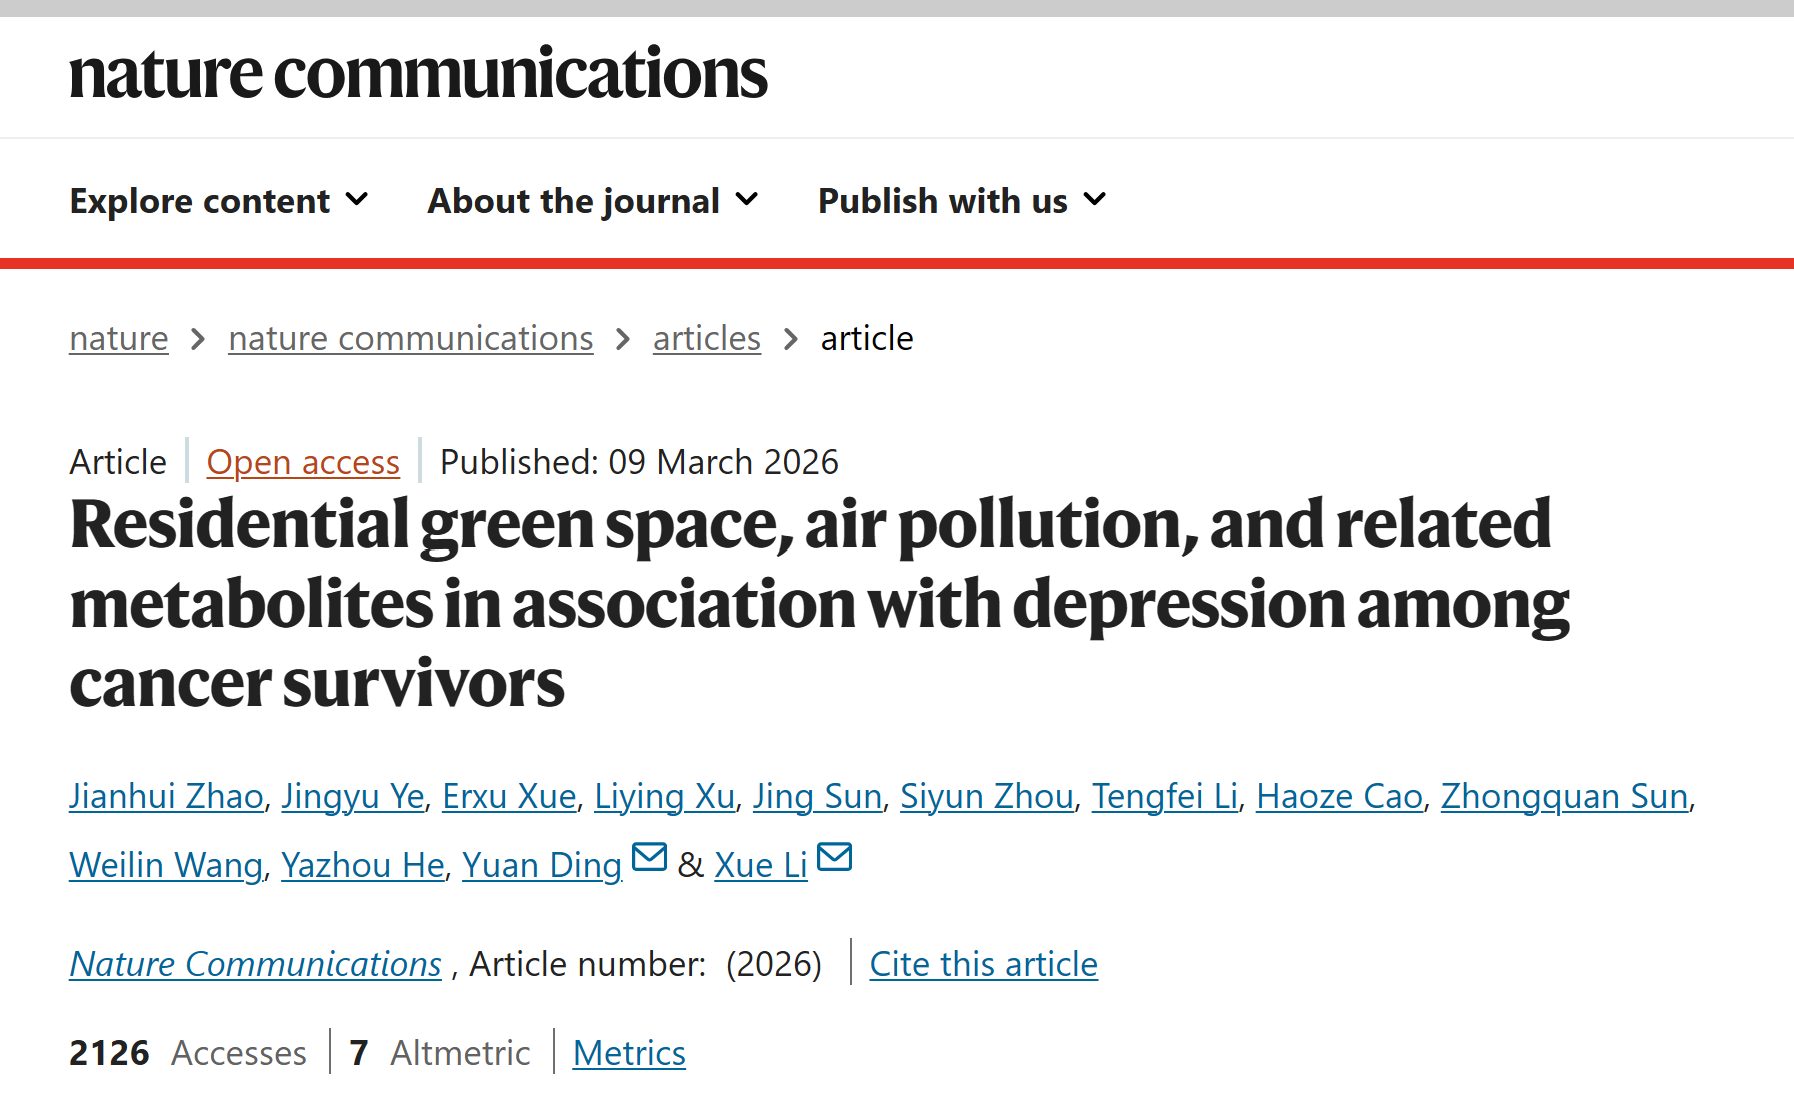
Task: Go to the nature breadcrumb link
Action: 118,339
